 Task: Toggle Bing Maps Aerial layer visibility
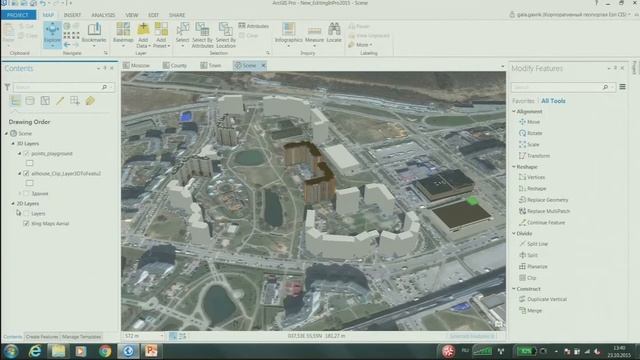coord(27,224)
